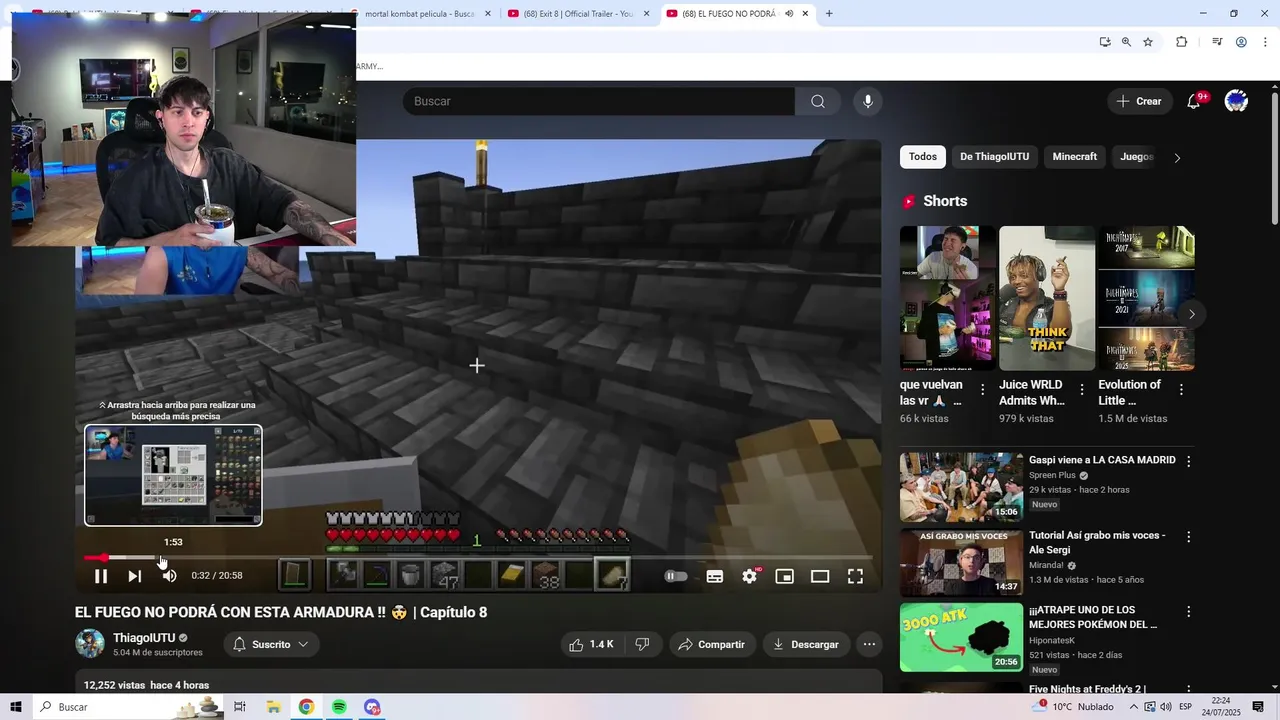
Task: Open more actions ellipsis under video
Action: 870,645
